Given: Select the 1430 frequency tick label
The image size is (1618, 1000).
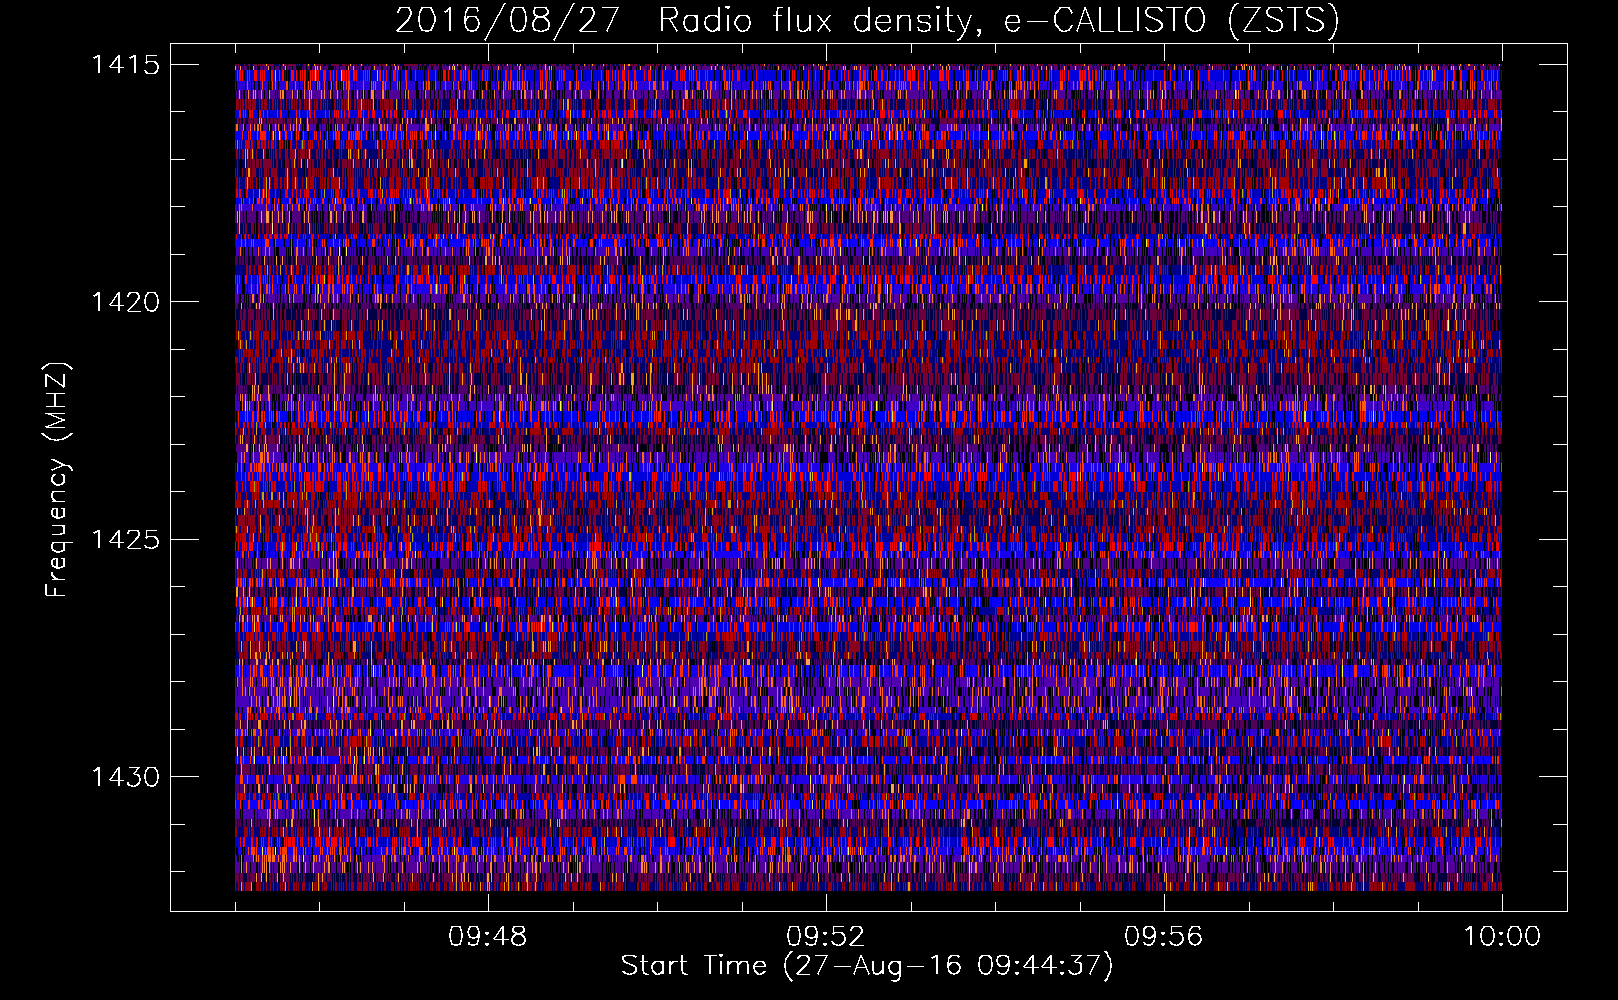Looking at the screenshot, I should point(125,777).
